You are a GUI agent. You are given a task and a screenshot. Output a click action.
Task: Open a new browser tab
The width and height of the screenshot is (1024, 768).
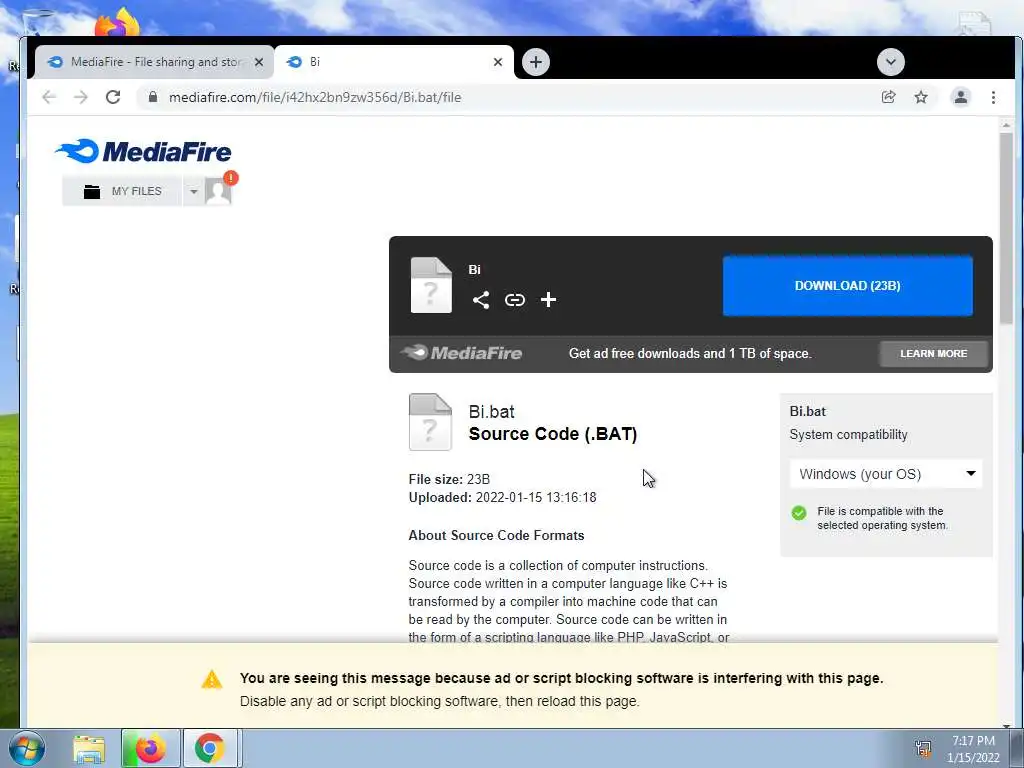click(536, 62)
